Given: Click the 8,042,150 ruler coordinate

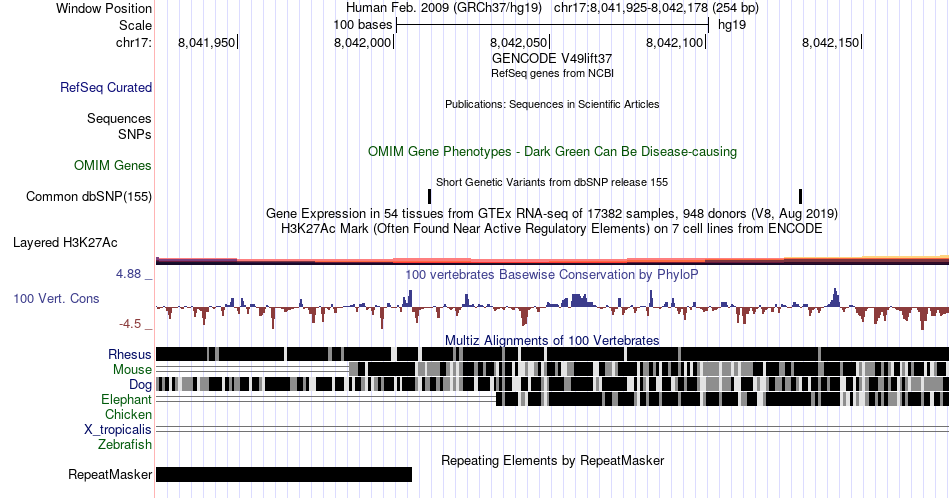Looking at the screenshot, I should pyautogui.click(x=830, y=42).
